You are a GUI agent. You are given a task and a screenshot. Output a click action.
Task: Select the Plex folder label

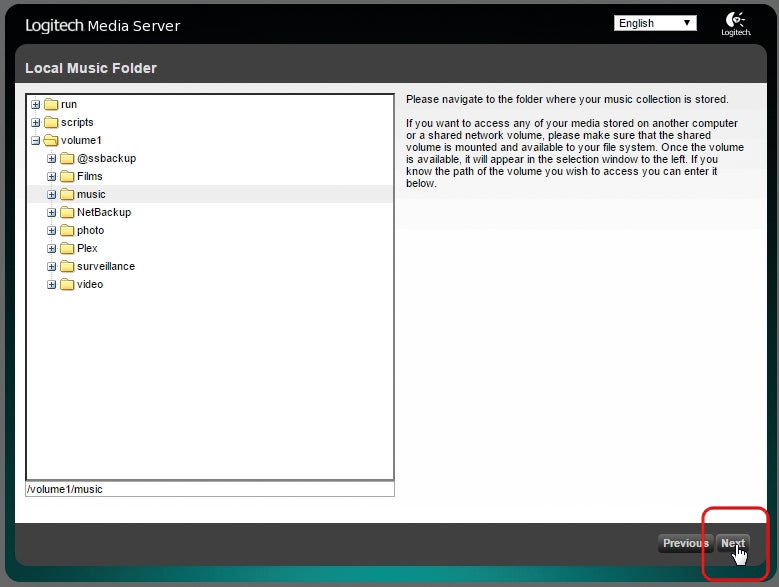tap(87, 248)
